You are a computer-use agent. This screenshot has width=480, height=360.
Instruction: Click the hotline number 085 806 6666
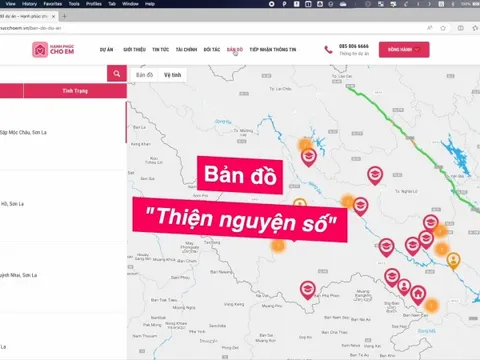point(354,46)
